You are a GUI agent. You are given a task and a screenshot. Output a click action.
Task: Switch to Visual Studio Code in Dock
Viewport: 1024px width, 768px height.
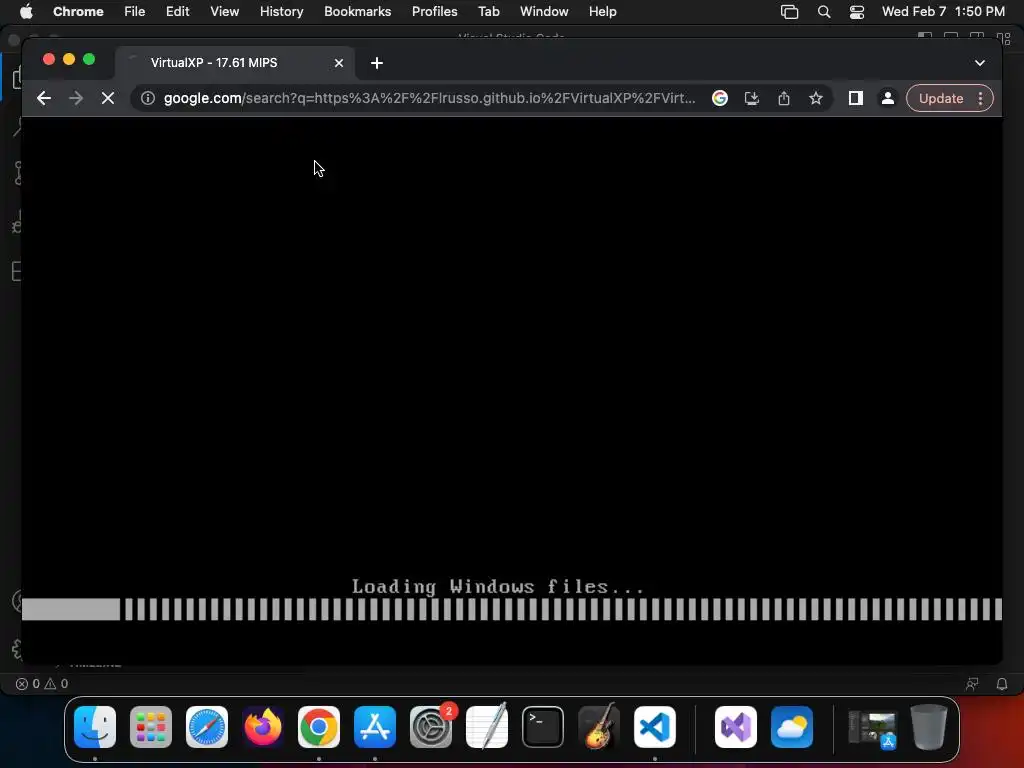click(655, 727)
